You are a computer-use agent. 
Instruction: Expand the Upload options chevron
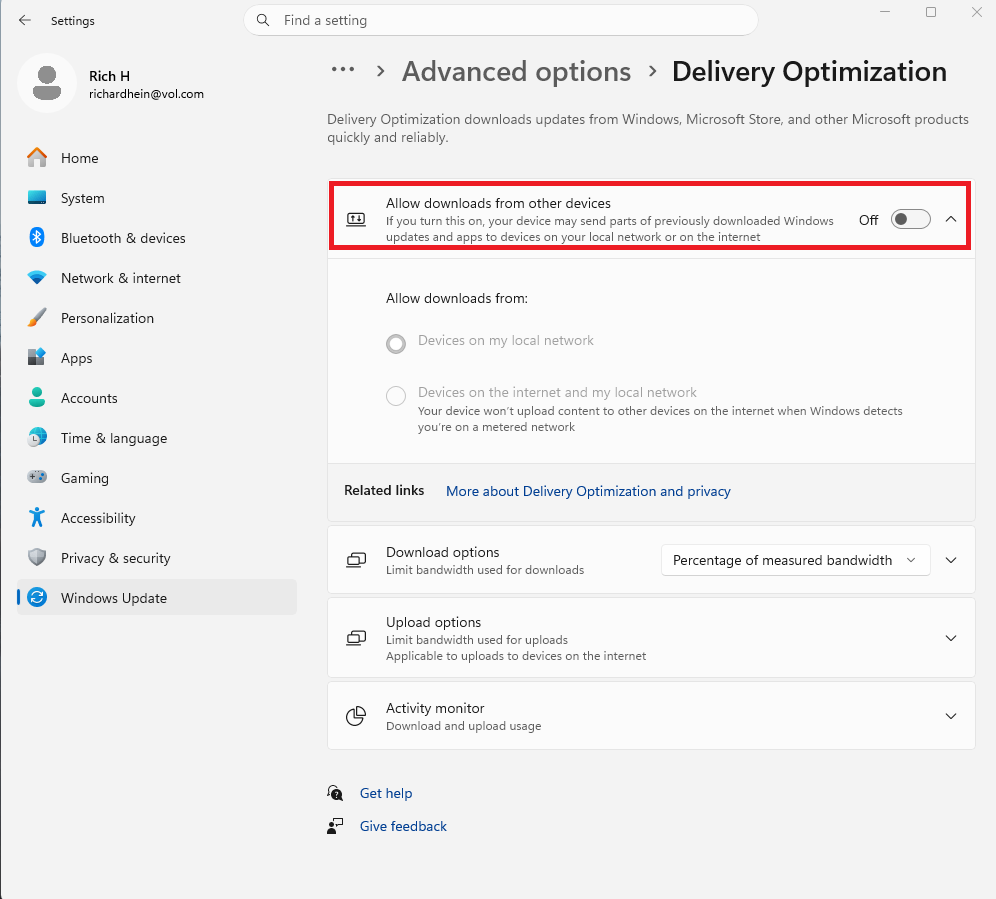[x=950, y=638]
